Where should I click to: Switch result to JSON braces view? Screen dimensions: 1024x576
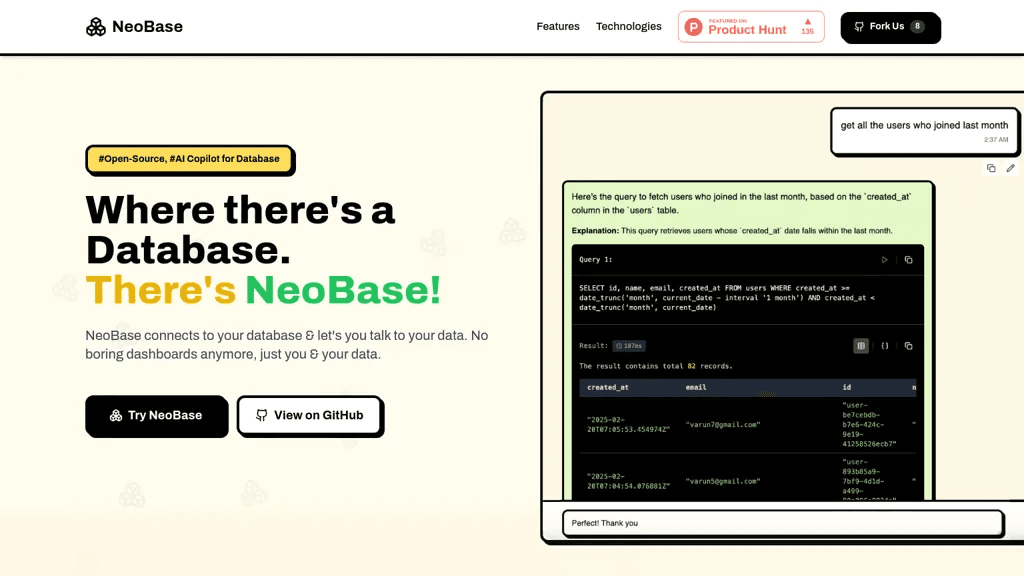click(x=885, y=345)
